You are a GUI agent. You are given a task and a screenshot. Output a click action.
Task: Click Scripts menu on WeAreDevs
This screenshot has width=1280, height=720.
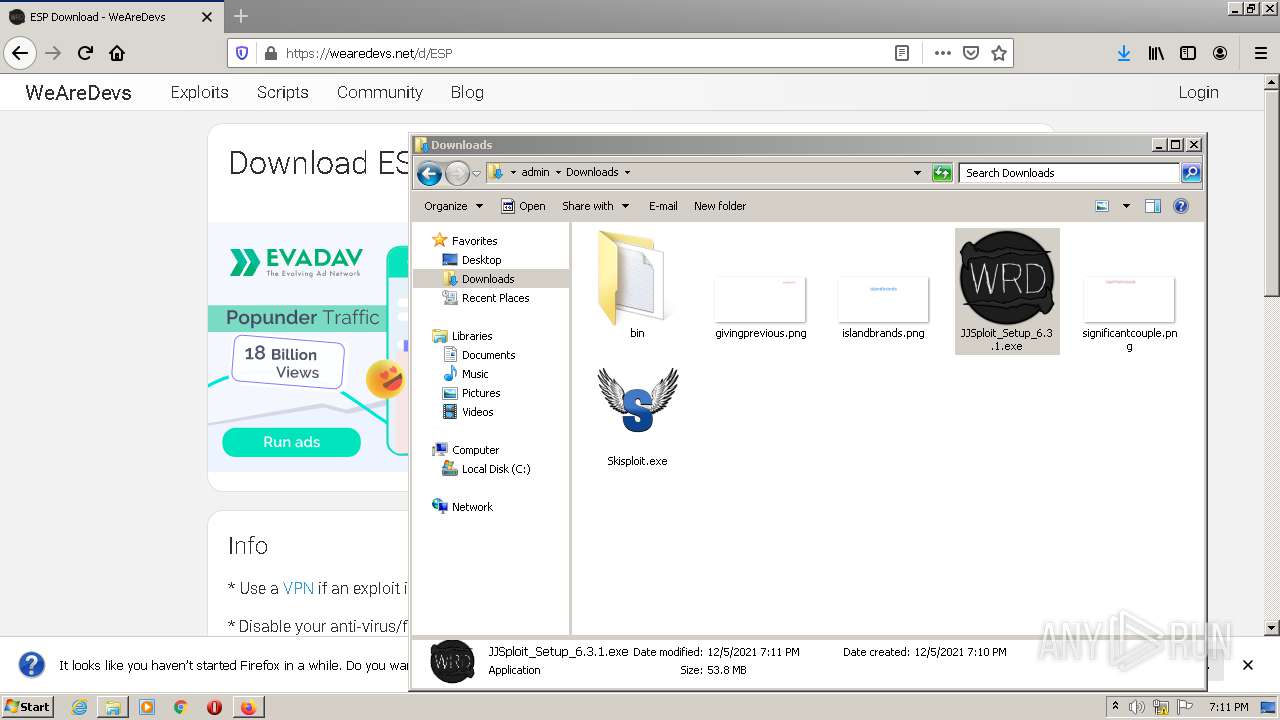point(282,92)
